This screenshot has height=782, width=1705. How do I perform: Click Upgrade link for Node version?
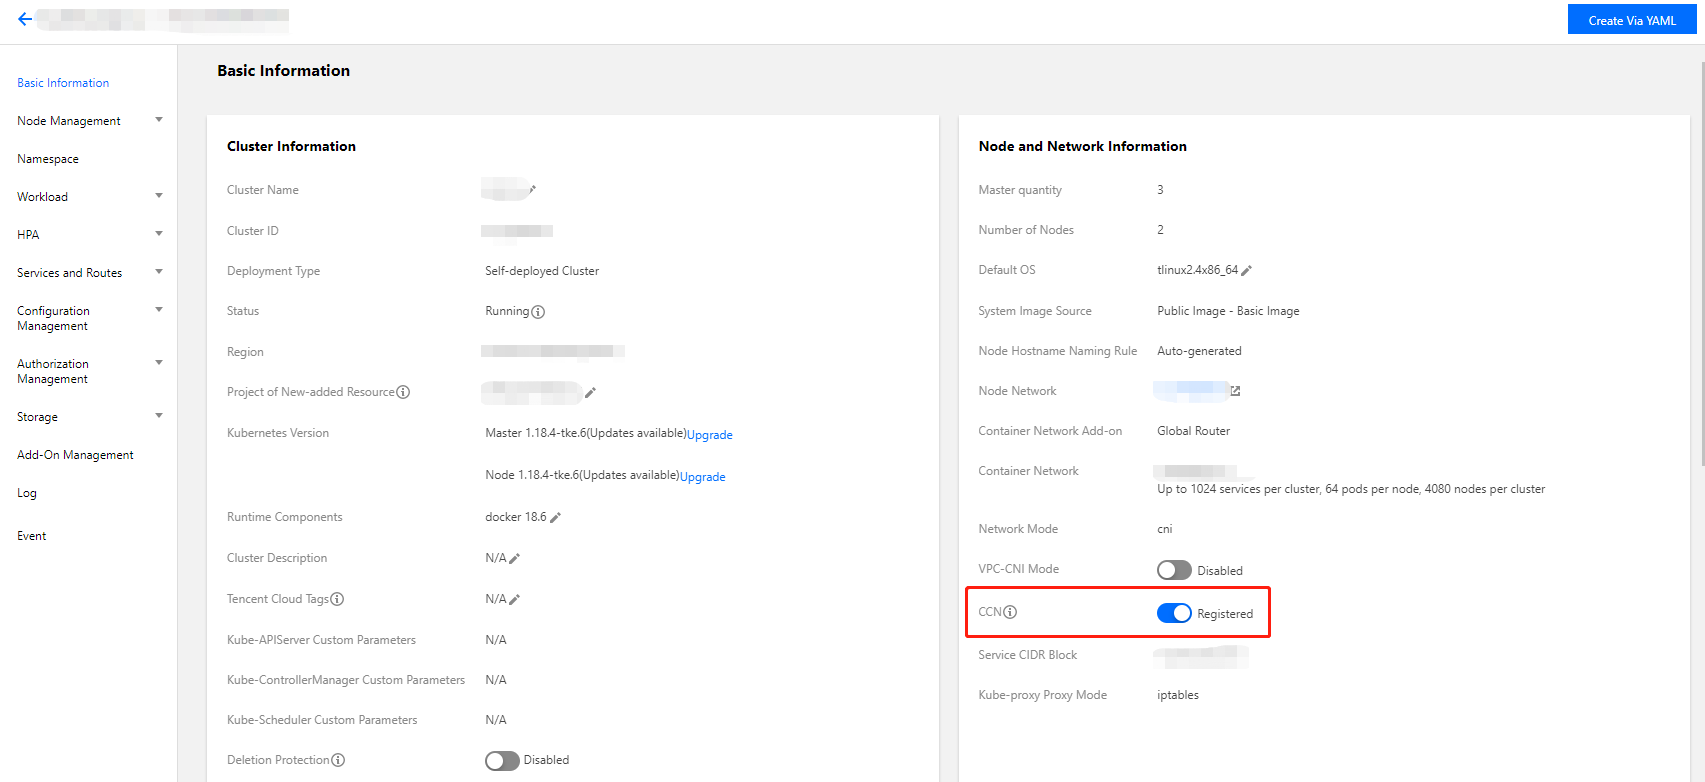(x=703, y=477)
